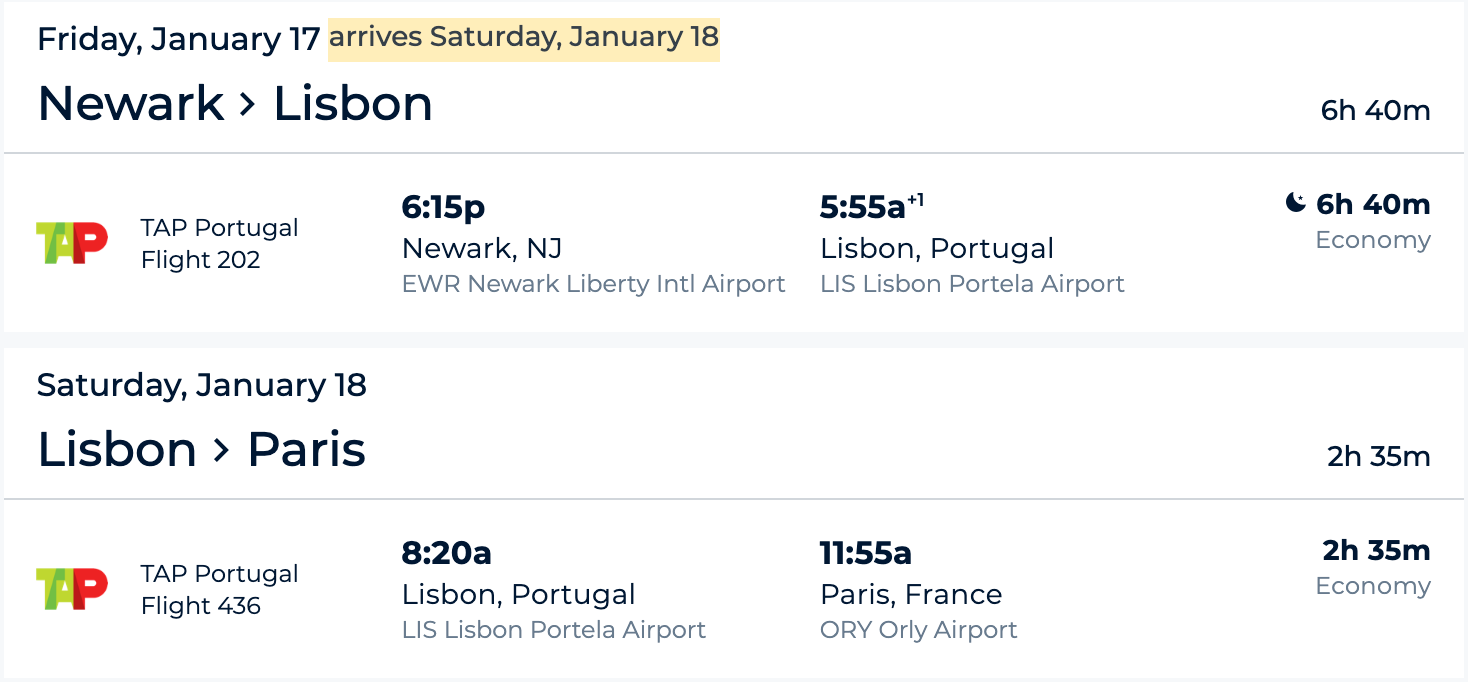This screenshot has width=1468, height=682.
Task: Click the arrow between Newark and Lisbon
Action: 248,104
